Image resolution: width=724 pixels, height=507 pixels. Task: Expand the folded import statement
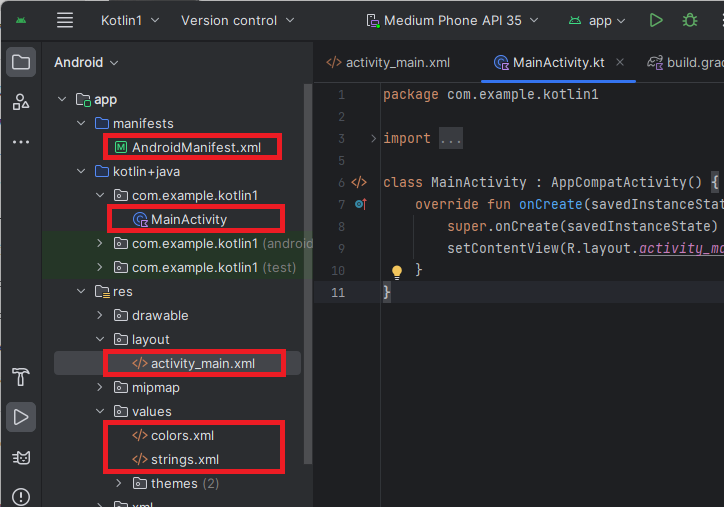(x=373, y=139)
